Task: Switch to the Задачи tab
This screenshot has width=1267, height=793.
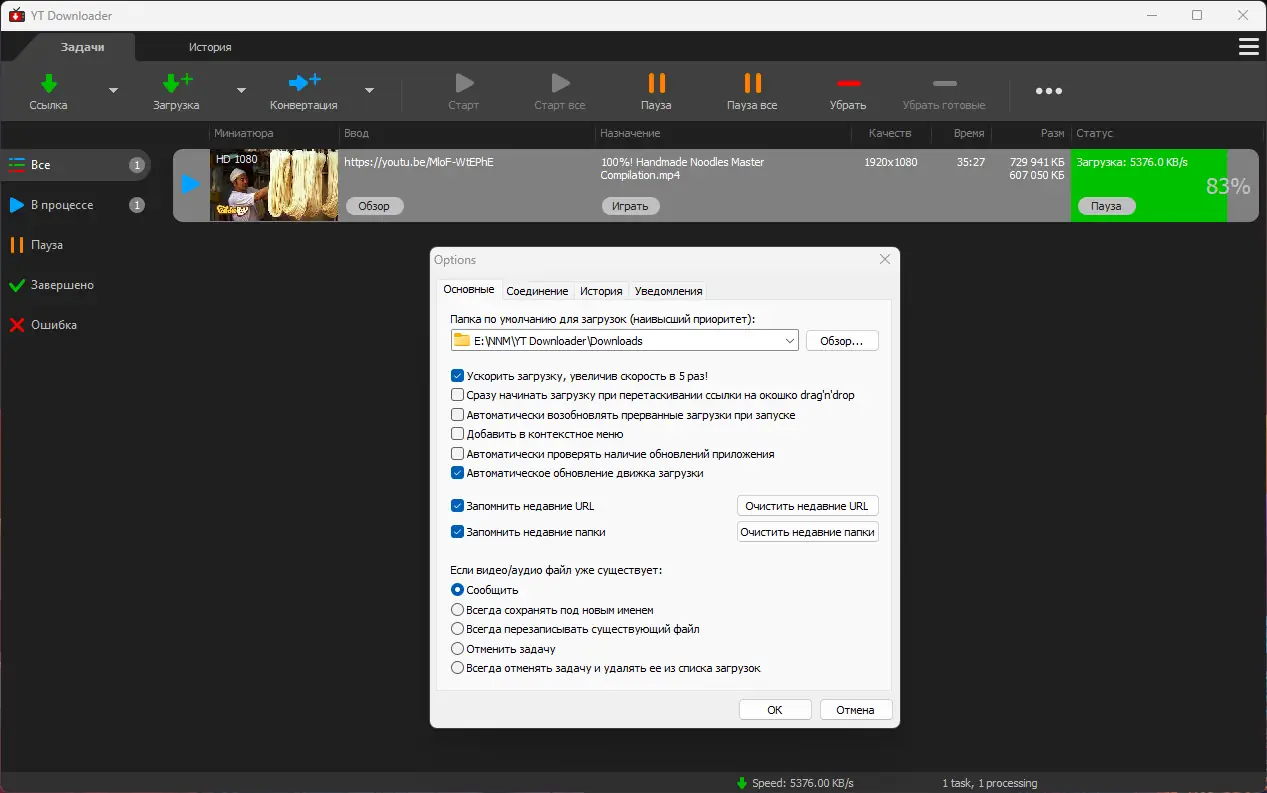Action: 82,47
